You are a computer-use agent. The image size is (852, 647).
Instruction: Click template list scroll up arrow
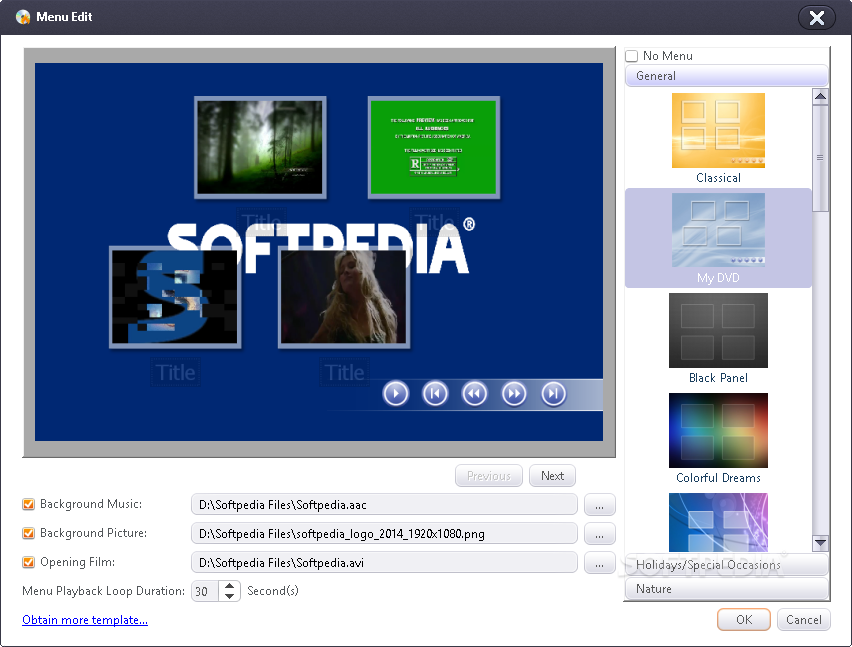(x=820, y=97)
